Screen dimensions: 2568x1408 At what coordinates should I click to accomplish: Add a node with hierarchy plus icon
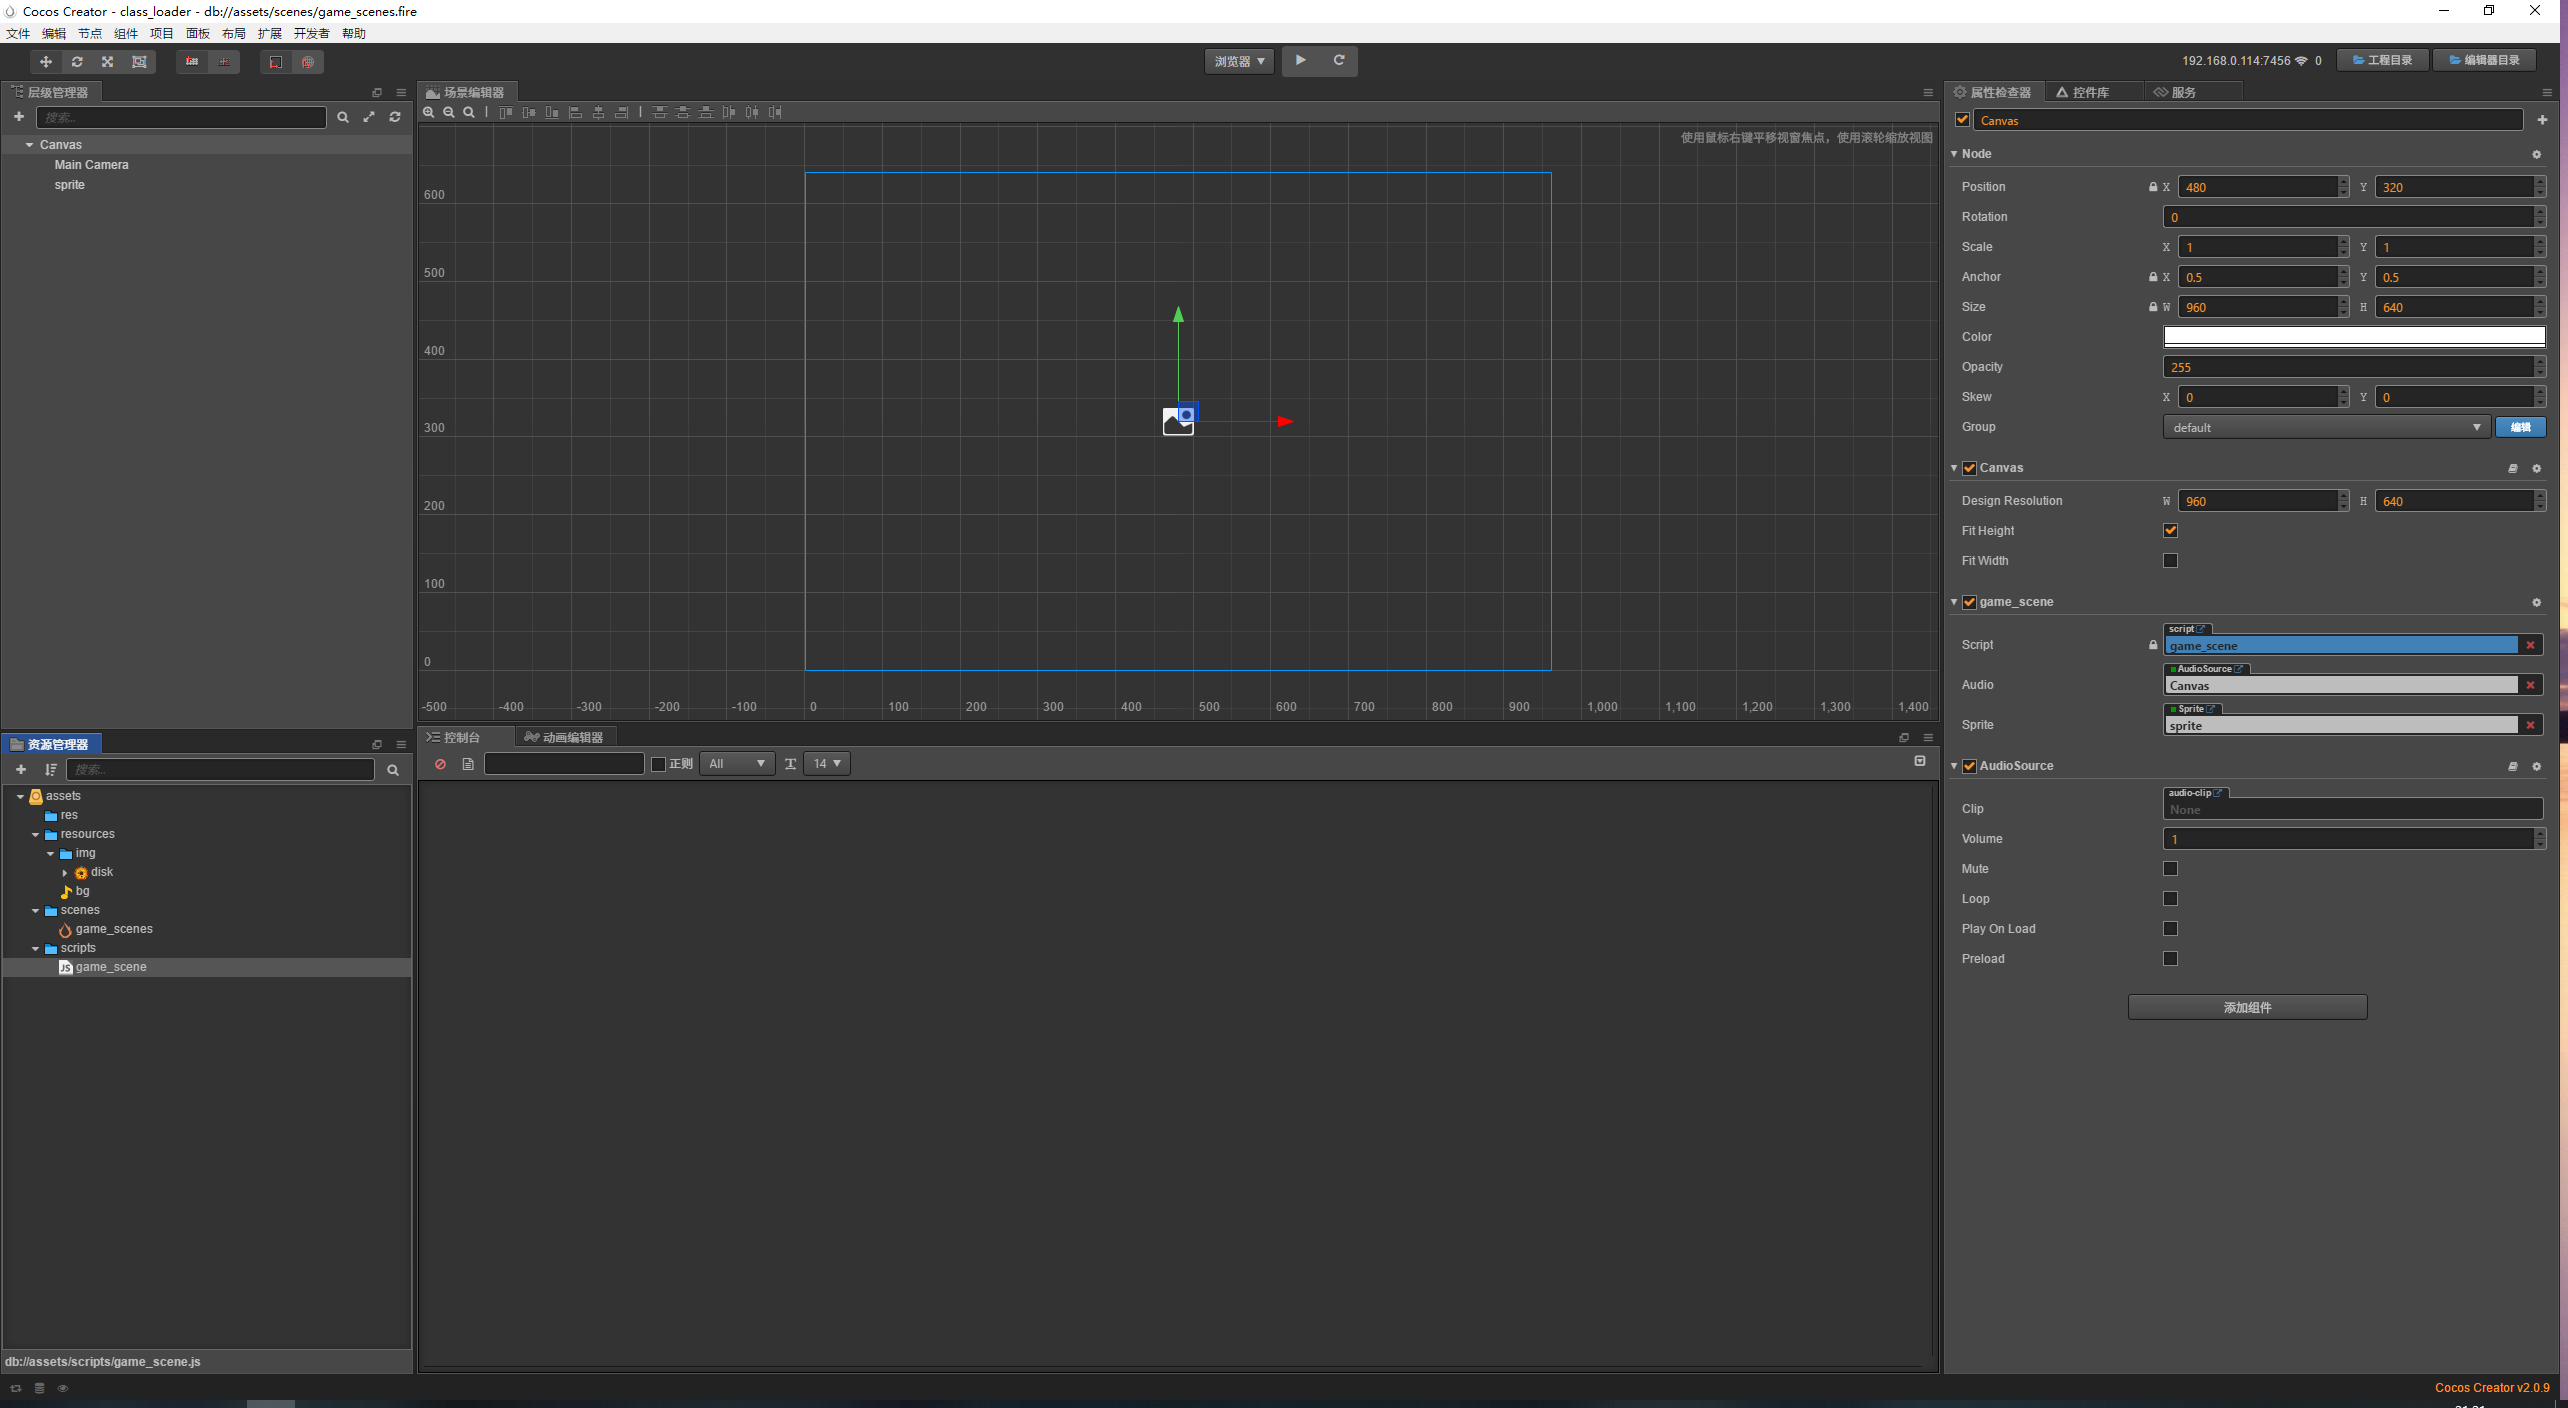pyautogui.click(x=19, y=117)
